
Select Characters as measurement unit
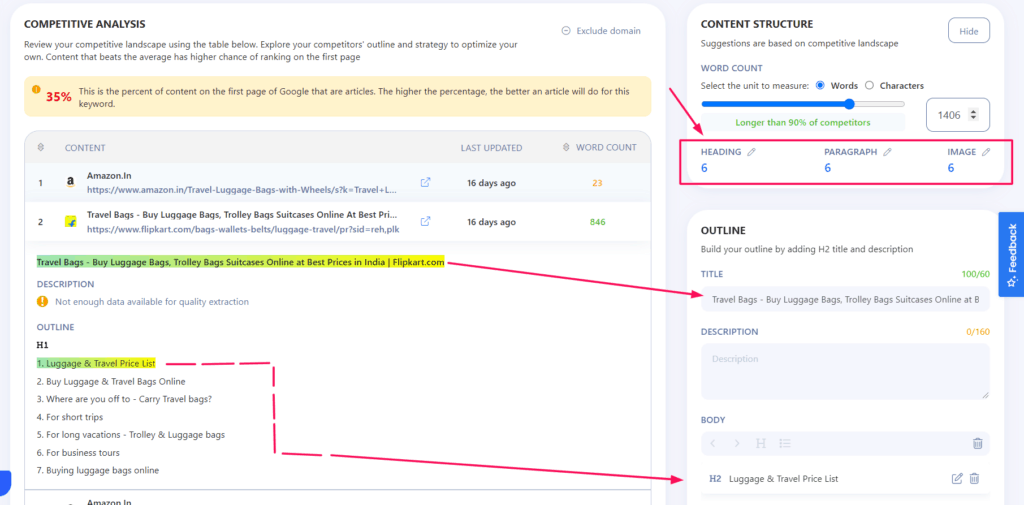pyautogui.click(x=869, y=86)
